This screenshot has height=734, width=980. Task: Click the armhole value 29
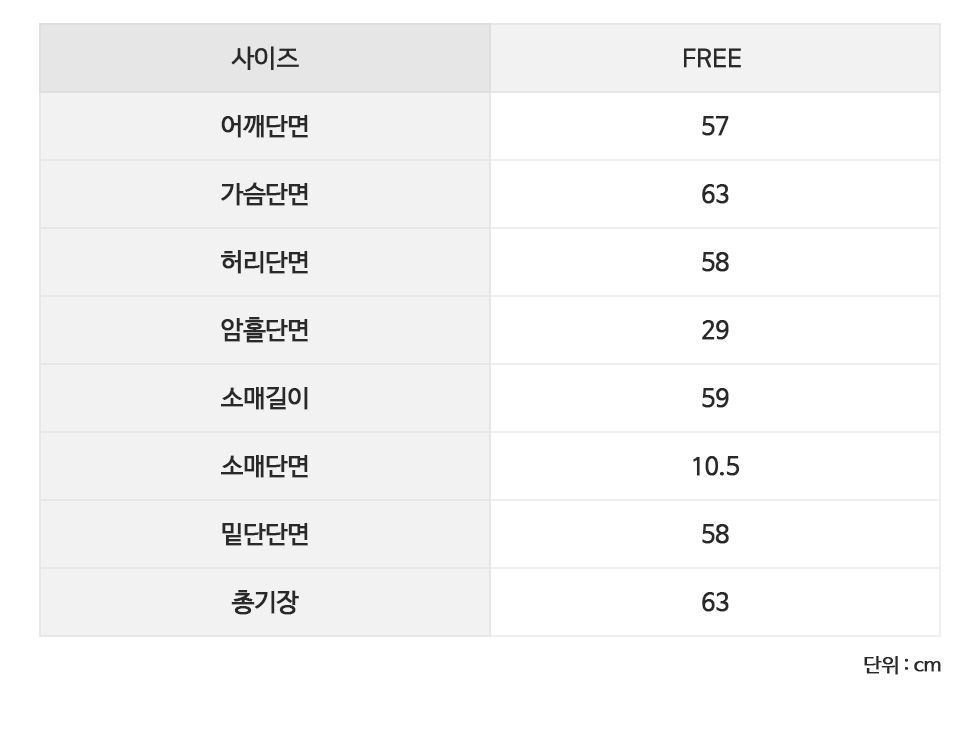(715, 331)
